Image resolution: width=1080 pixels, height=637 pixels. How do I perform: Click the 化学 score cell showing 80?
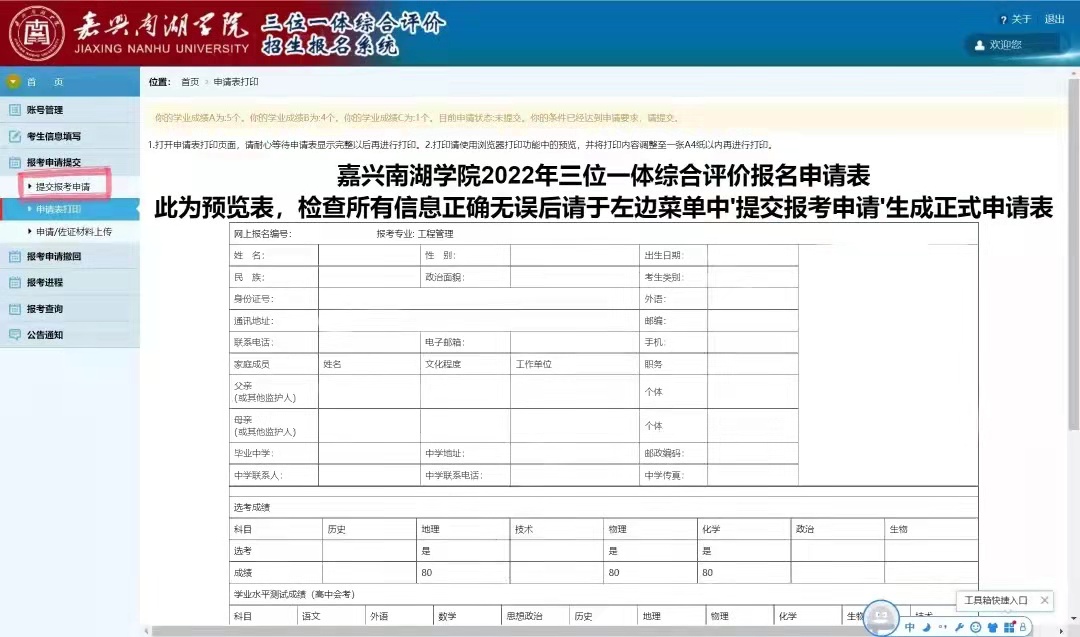coord(744,573)
